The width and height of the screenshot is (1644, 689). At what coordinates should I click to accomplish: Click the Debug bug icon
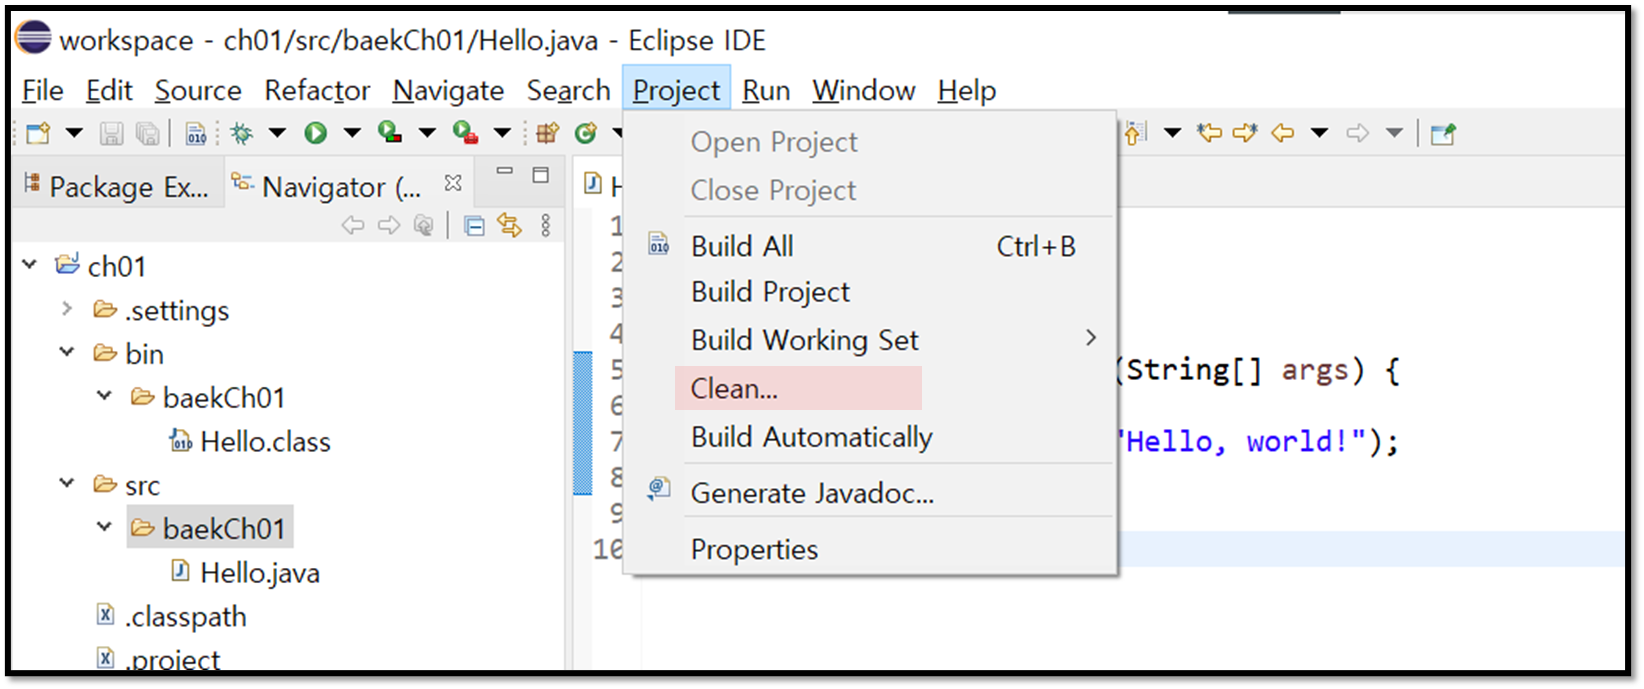coord(241,133)
